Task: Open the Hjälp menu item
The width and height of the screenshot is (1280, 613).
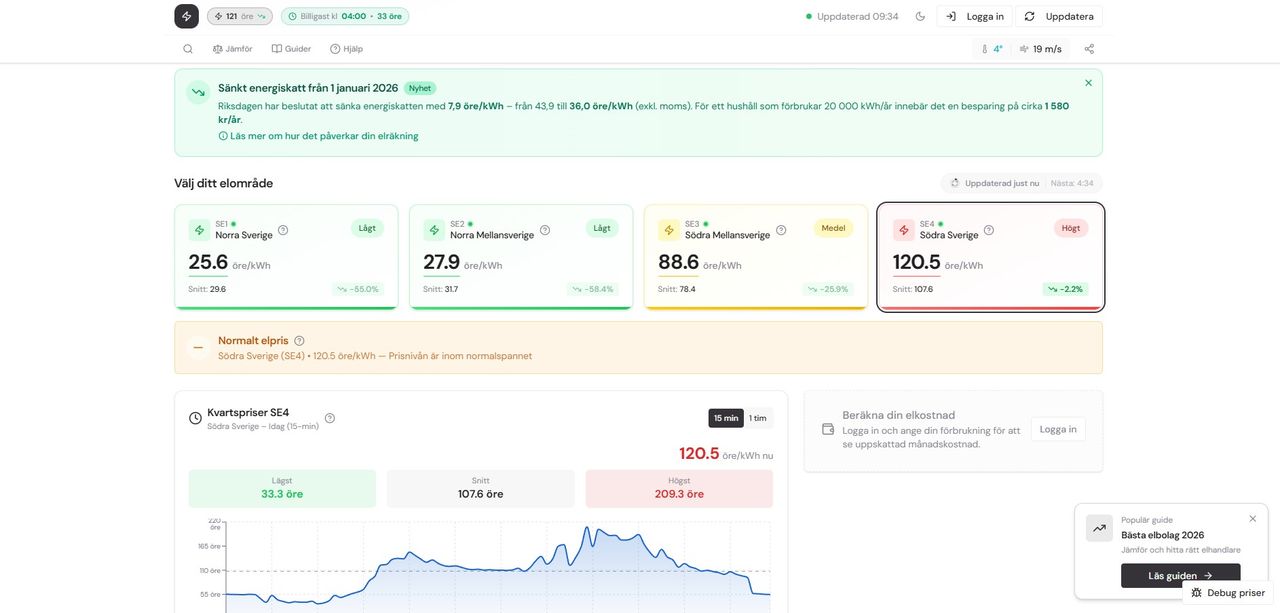Action: coord(346,49)
